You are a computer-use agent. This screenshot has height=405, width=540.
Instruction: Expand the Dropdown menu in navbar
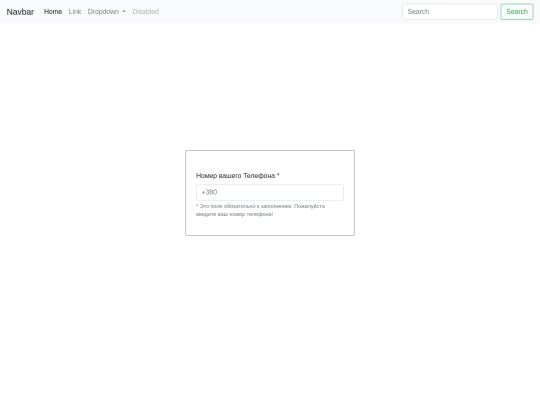(x=106, y=12)
